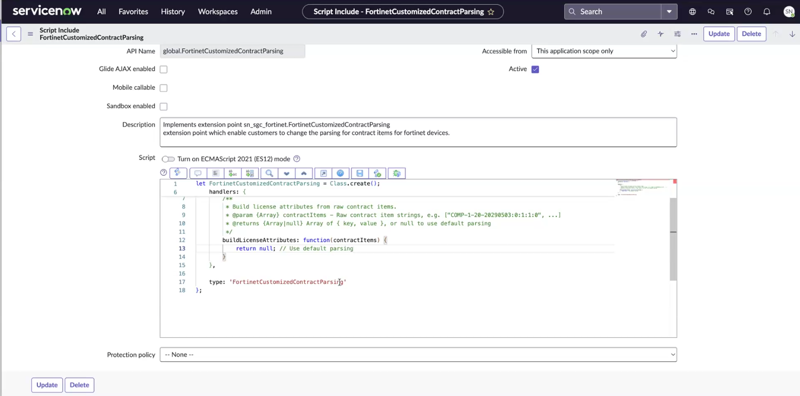Click the comment code speech-bubble icon

197,174
